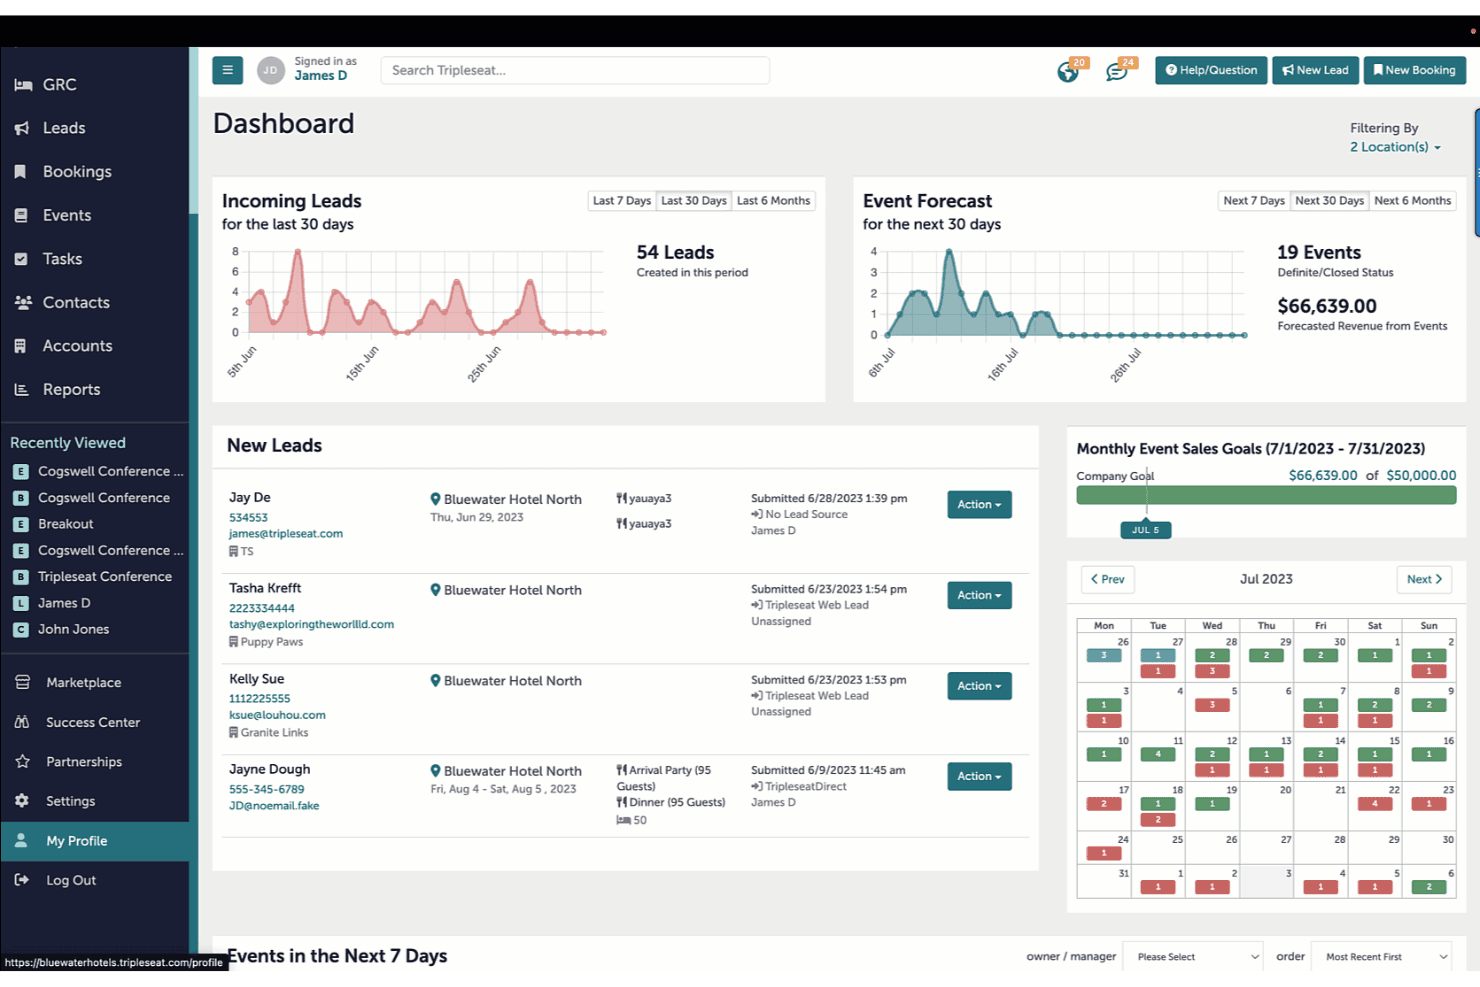
Task: Toggle the hamburger sidebar menu button
Action: click(227, 70)
